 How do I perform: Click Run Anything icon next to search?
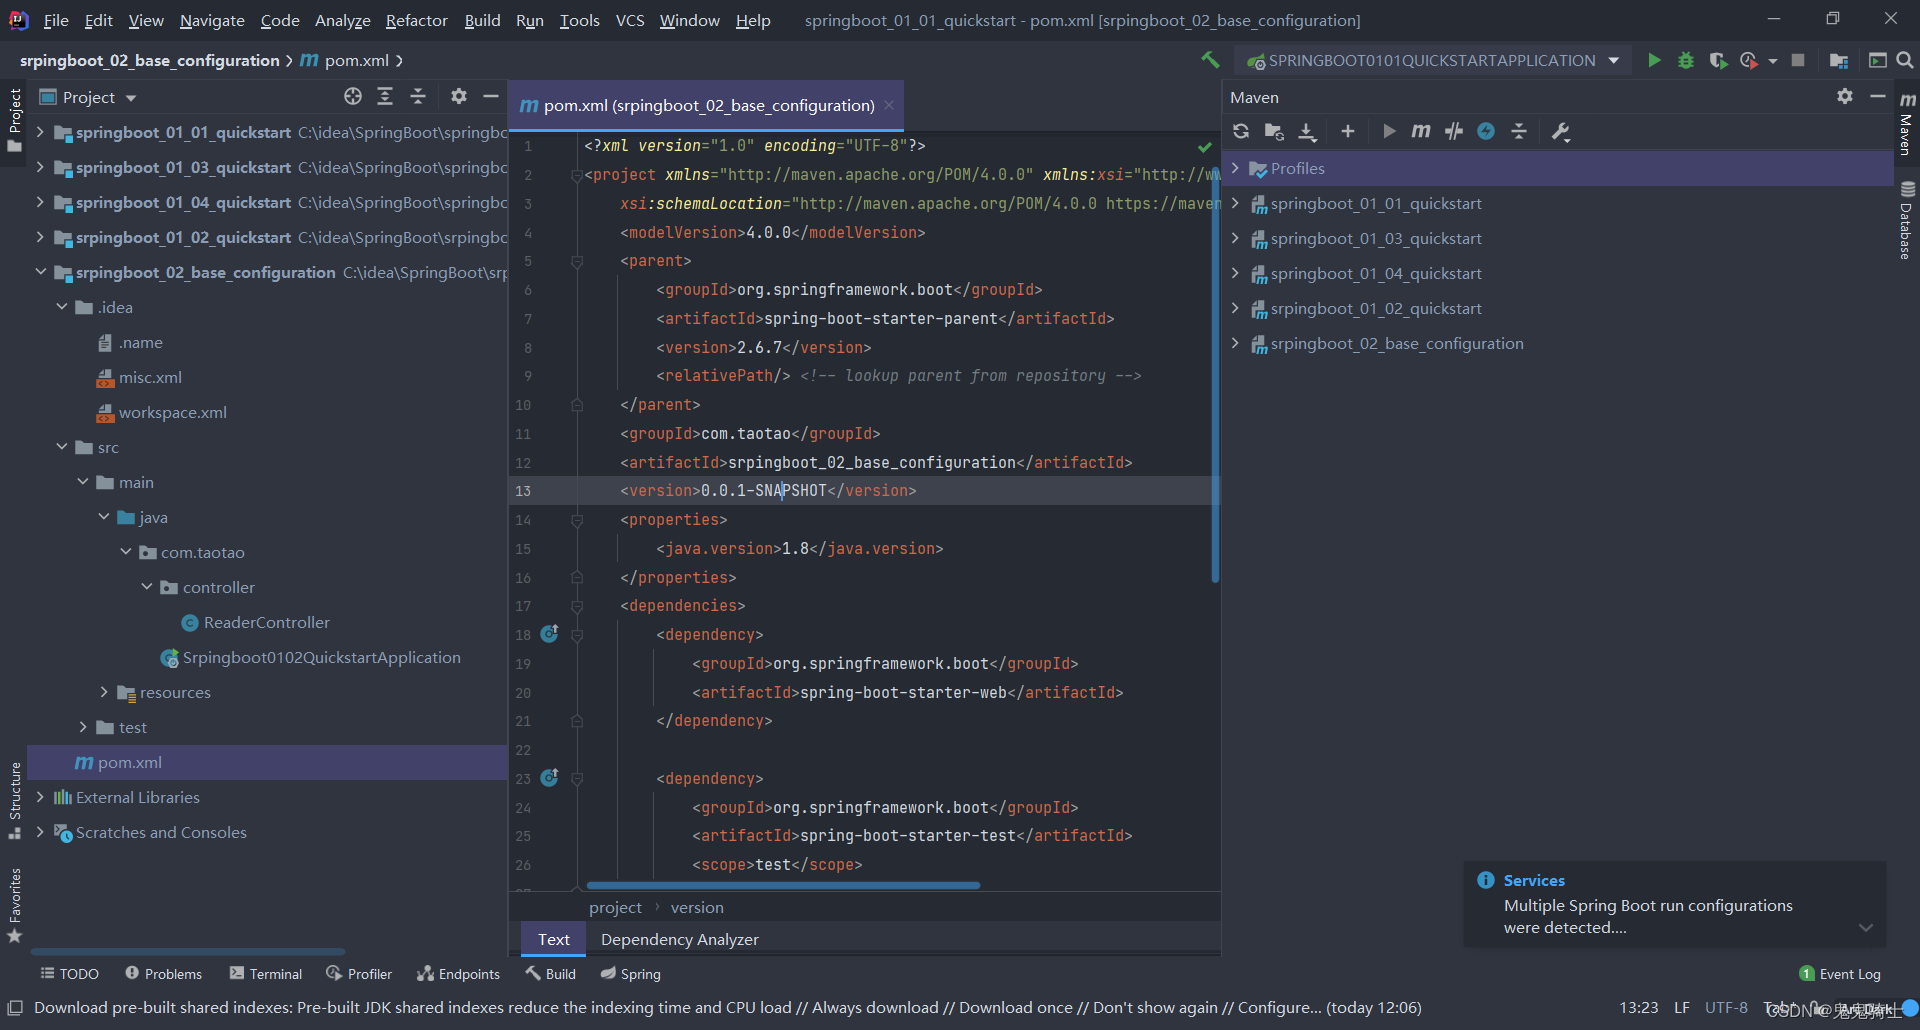(1877, 60)
